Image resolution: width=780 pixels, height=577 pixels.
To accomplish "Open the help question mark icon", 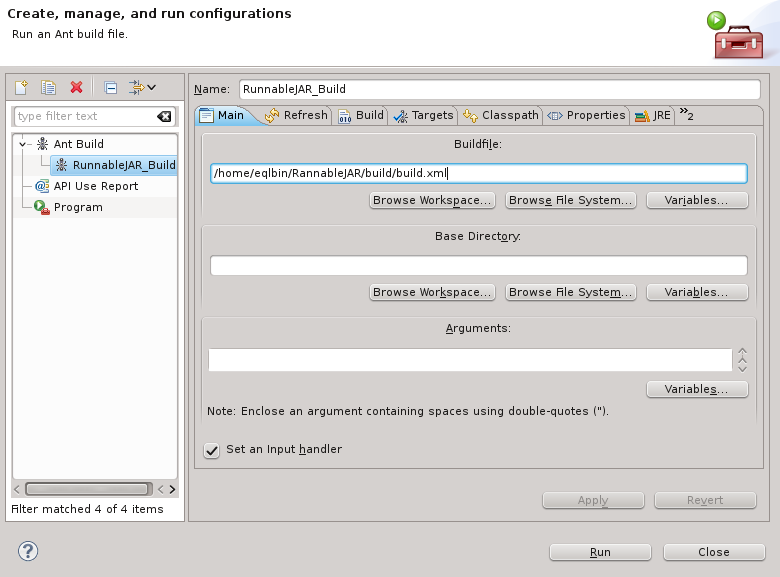I will coord(28,551).
